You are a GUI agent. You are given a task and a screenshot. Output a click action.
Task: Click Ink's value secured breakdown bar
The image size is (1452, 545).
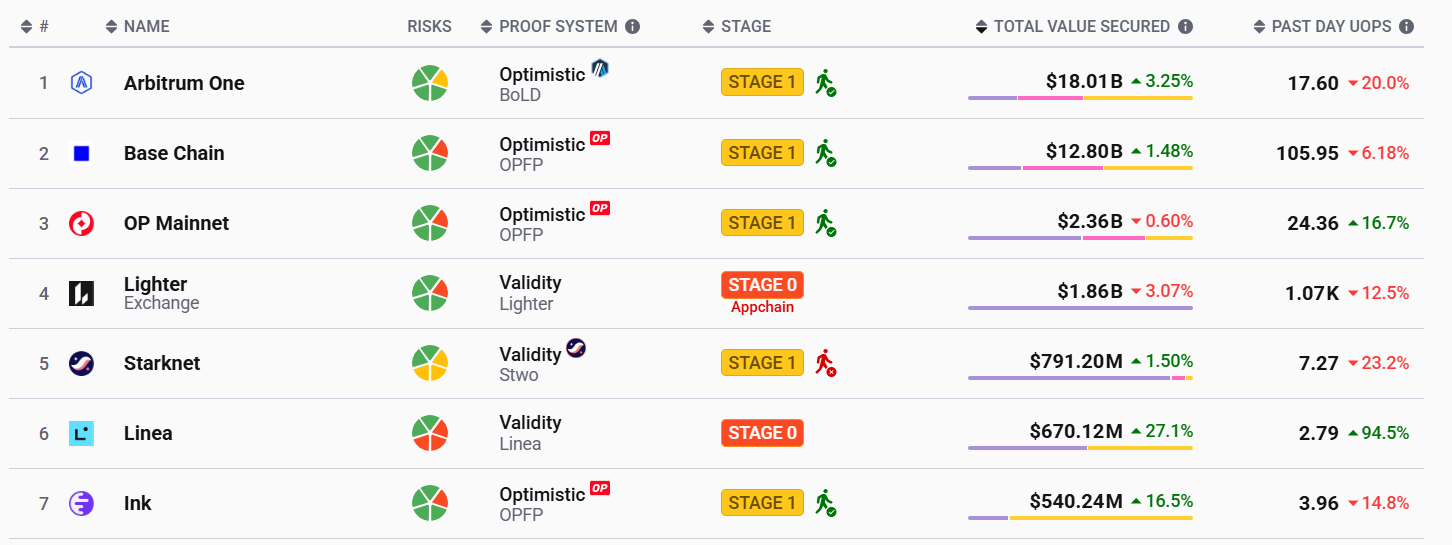(1080, 518)
